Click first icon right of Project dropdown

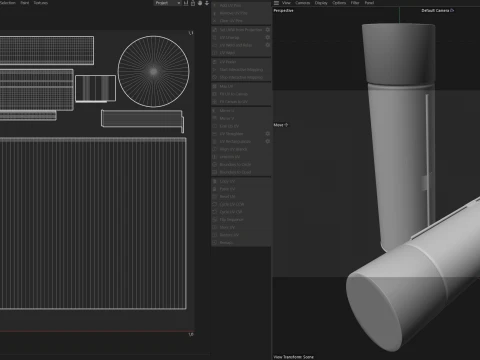186,3
